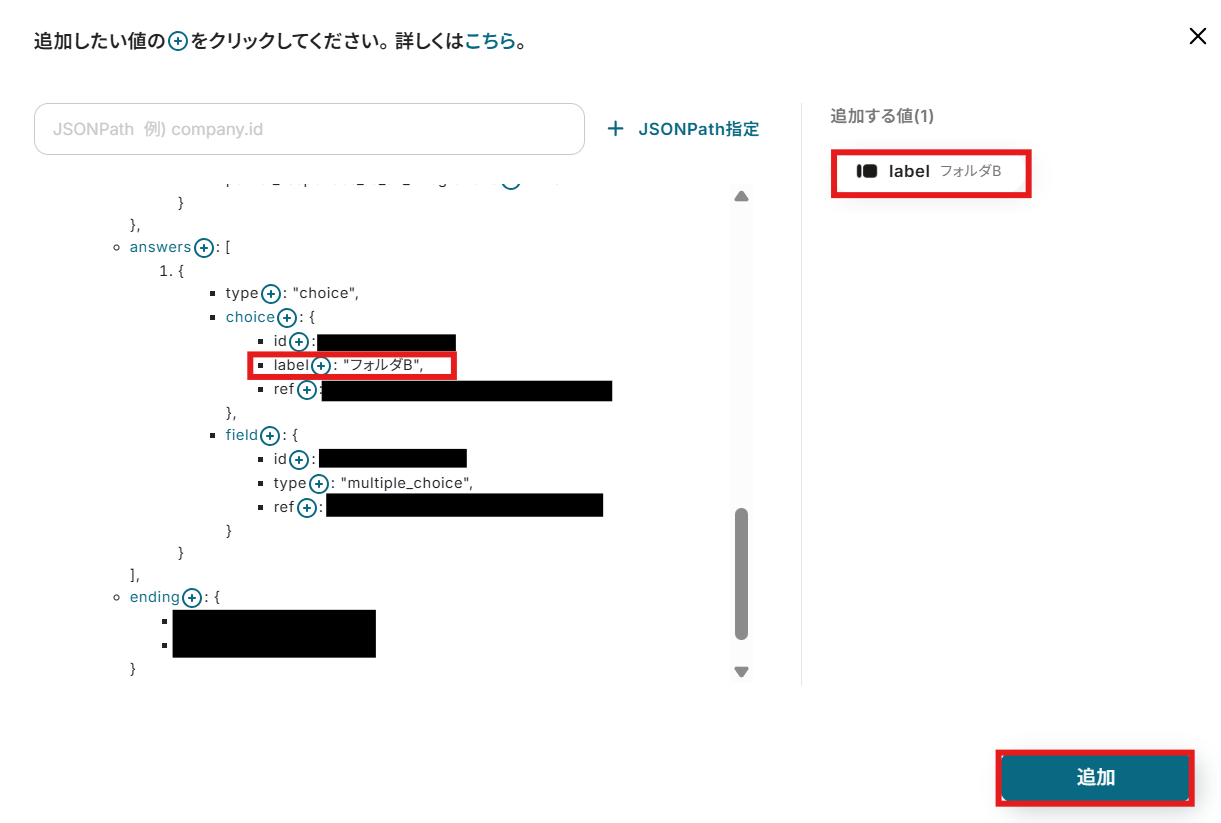Click the 追加 button
The image size is (1221, 823).
click(x=1095, y=777)
